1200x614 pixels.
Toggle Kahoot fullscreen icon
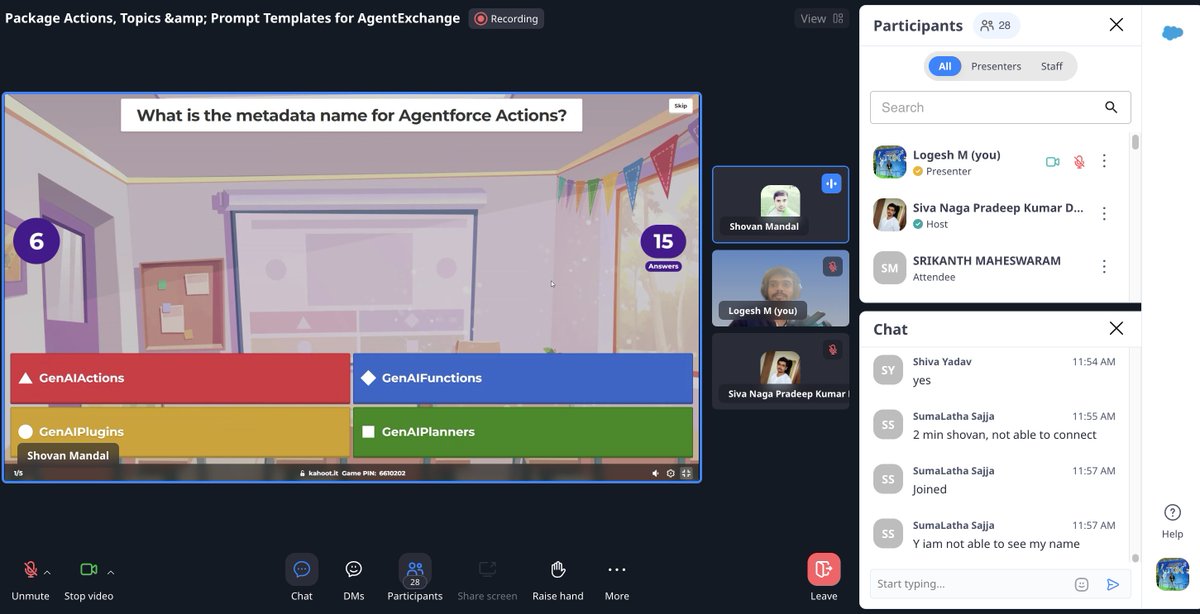(x=686, y=473)
